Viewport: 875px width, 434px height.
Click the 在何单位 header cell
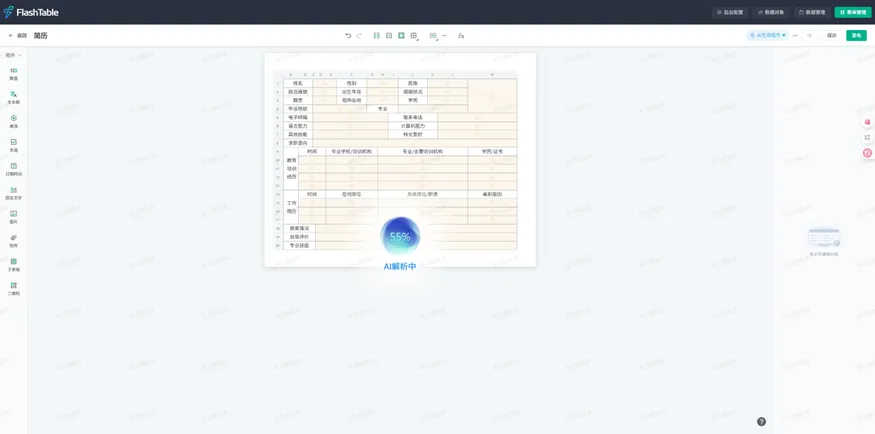pyautogui.click(x=352, y=194)
